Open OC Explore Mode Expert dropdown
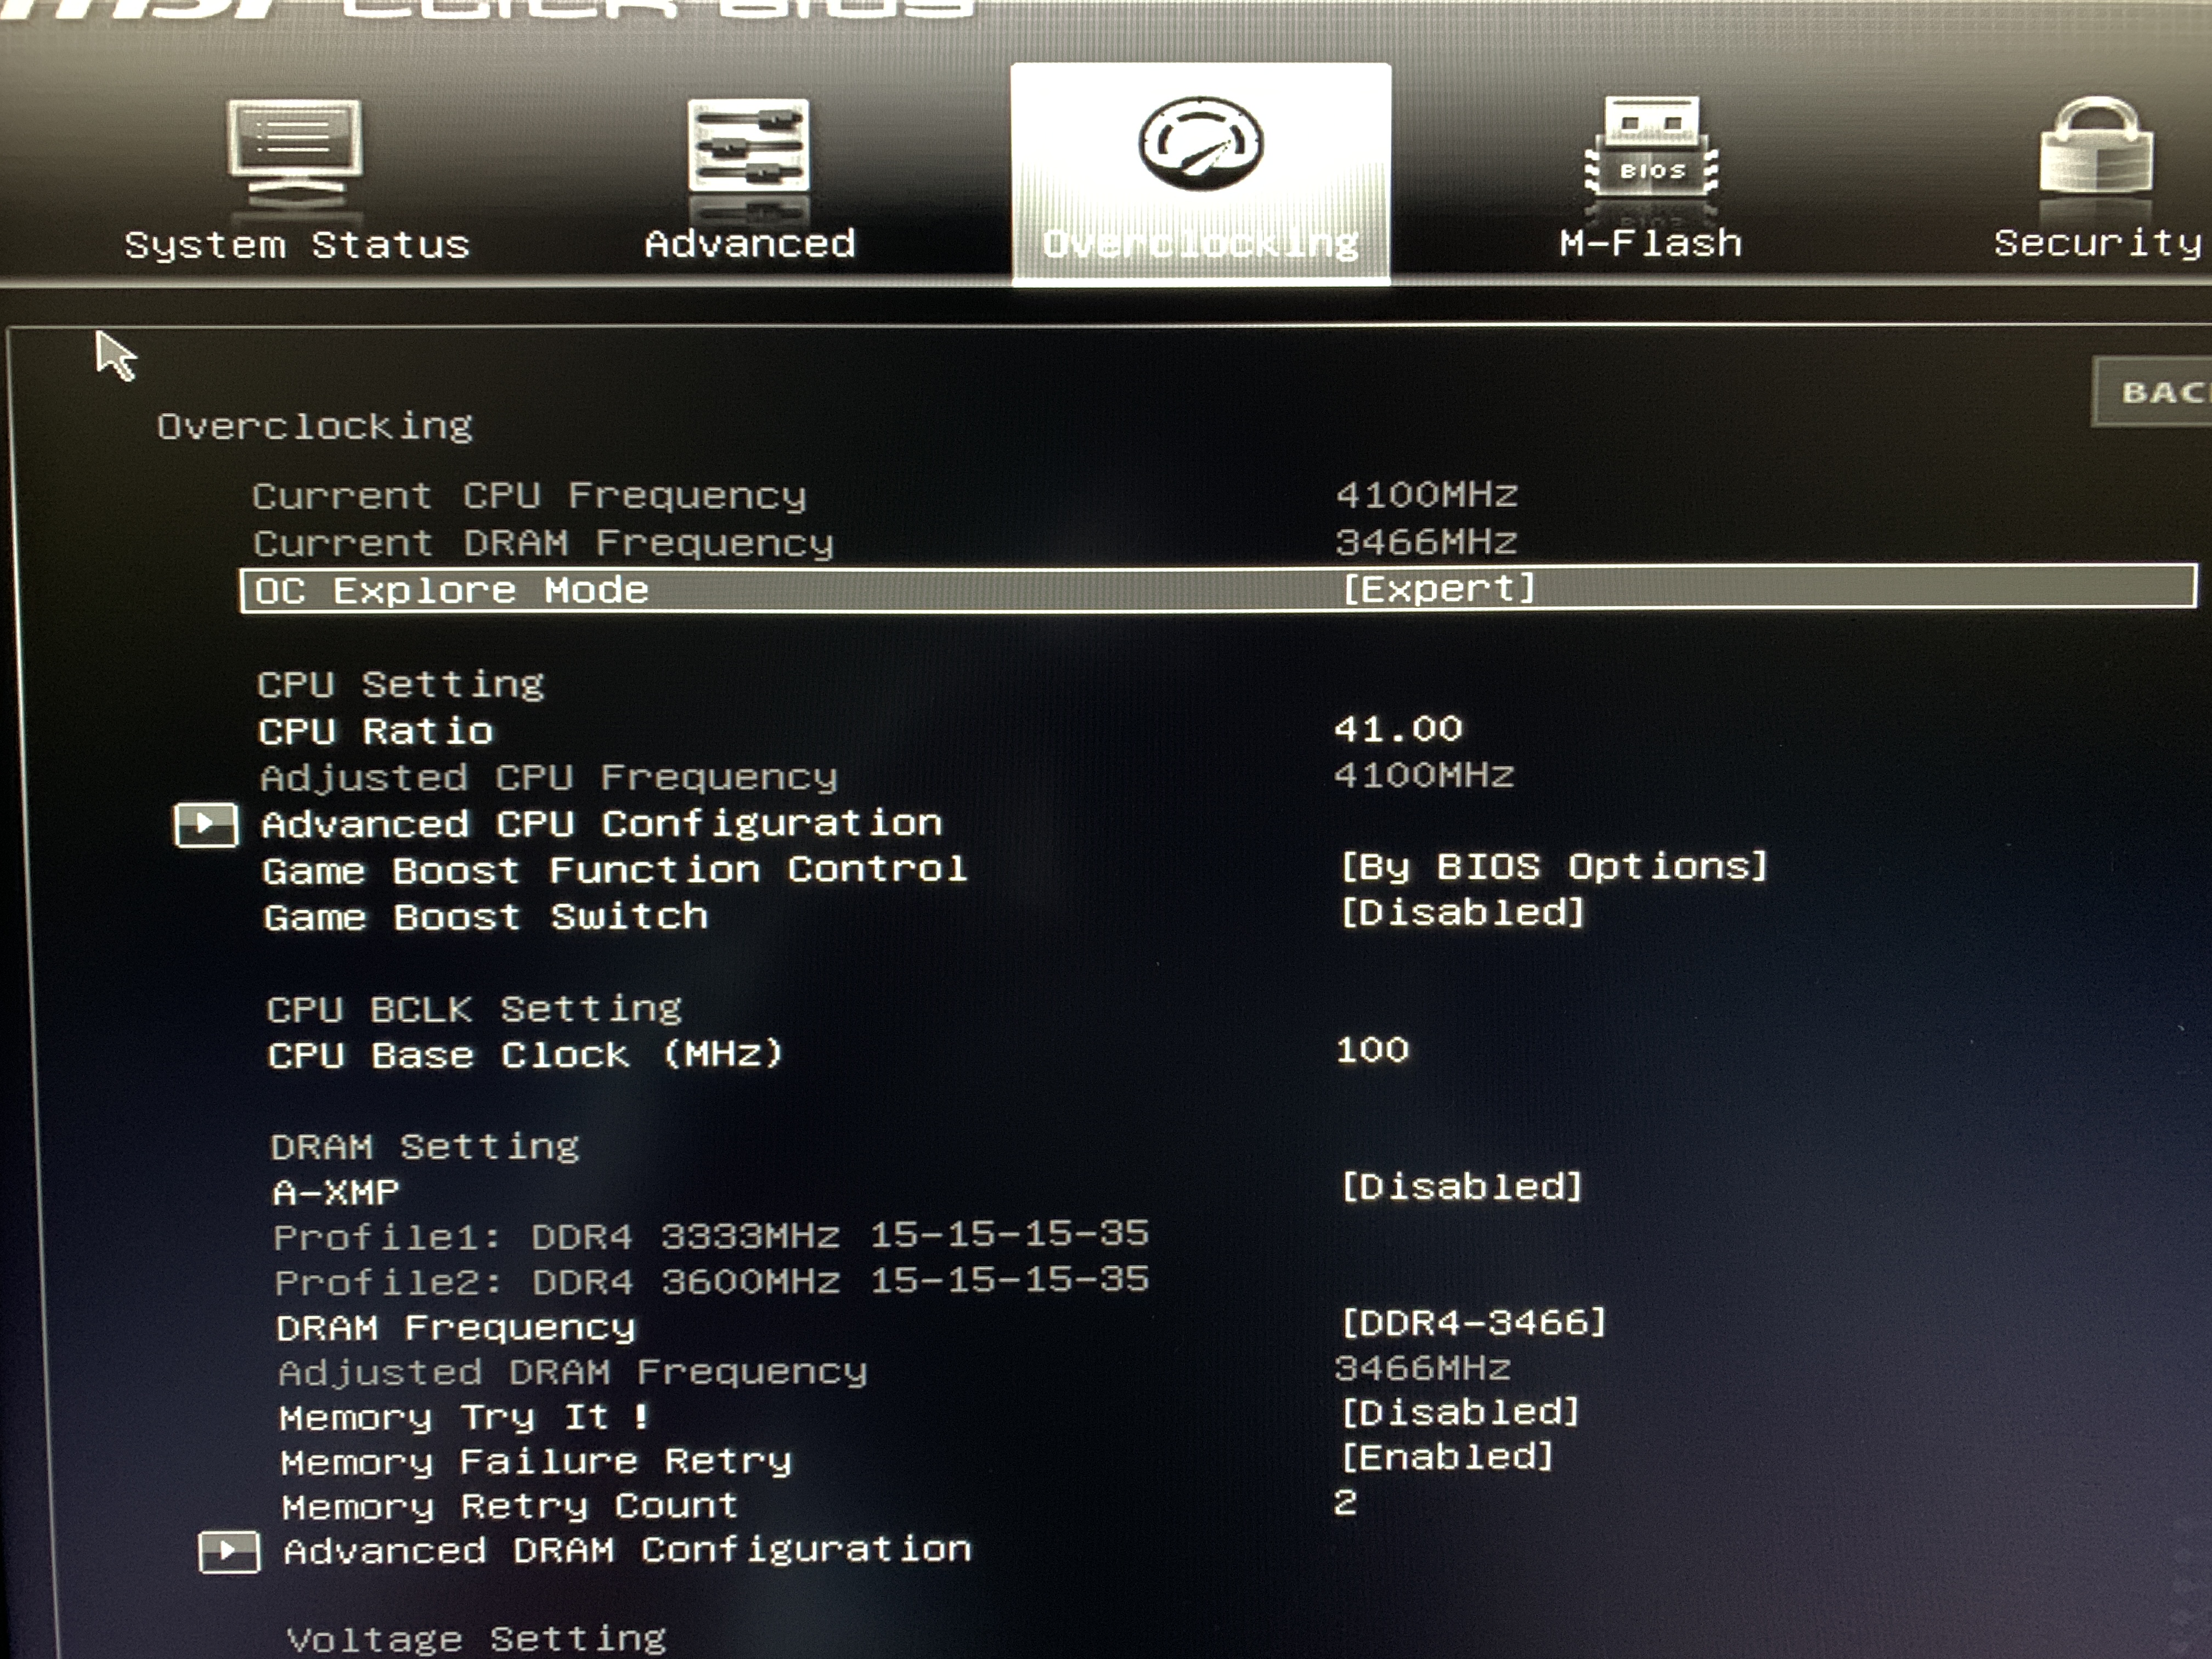This screenshot has width=2212, height=1659. click(1437, 589)
